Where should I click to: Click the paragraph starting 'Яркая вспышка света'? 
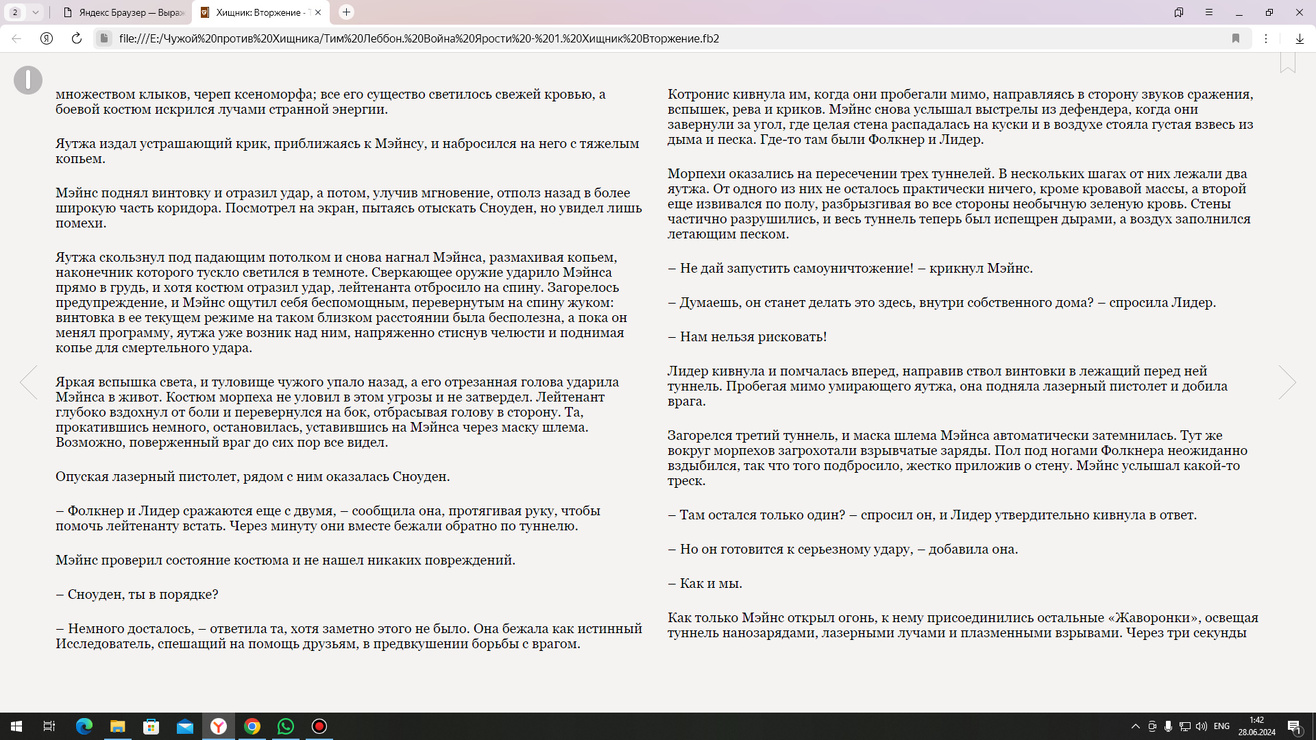tap(337, 412)
